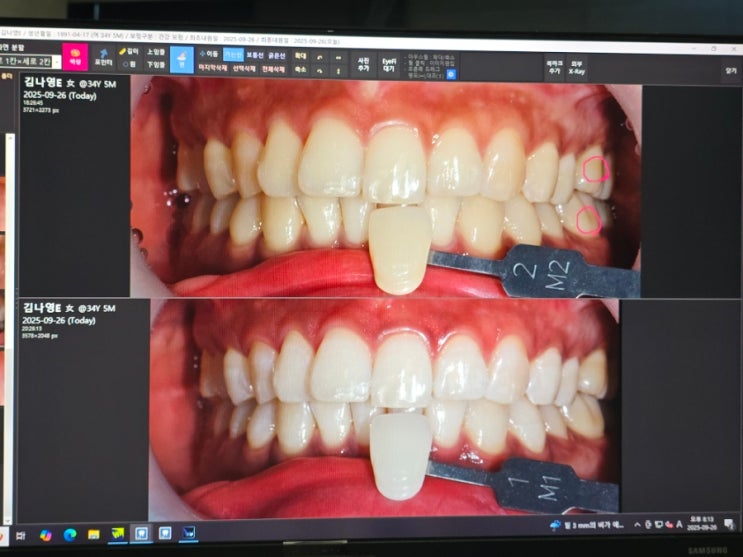Click the horizontal flip icon
The width and height of the screenshot is (743, 557).
338,57
